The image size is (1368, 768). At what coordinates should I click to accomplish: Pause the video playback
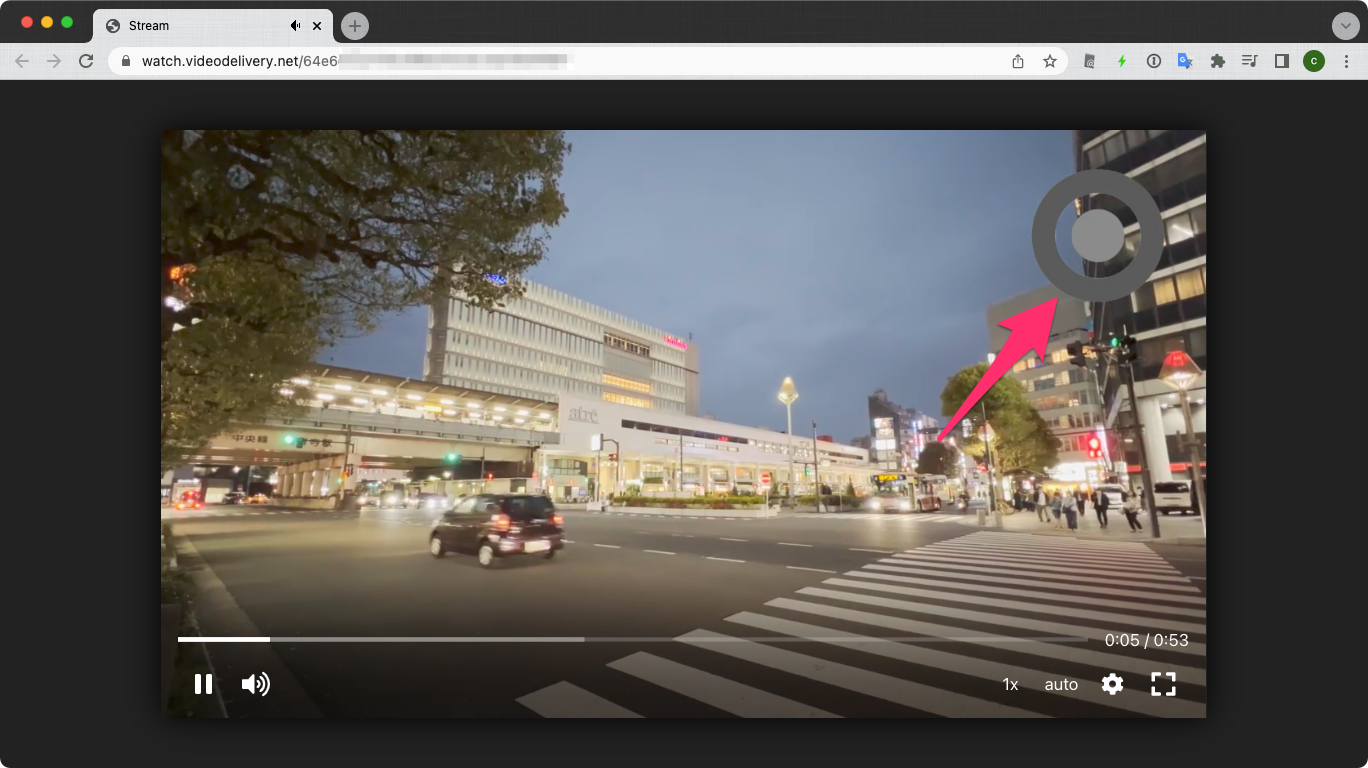203,684
